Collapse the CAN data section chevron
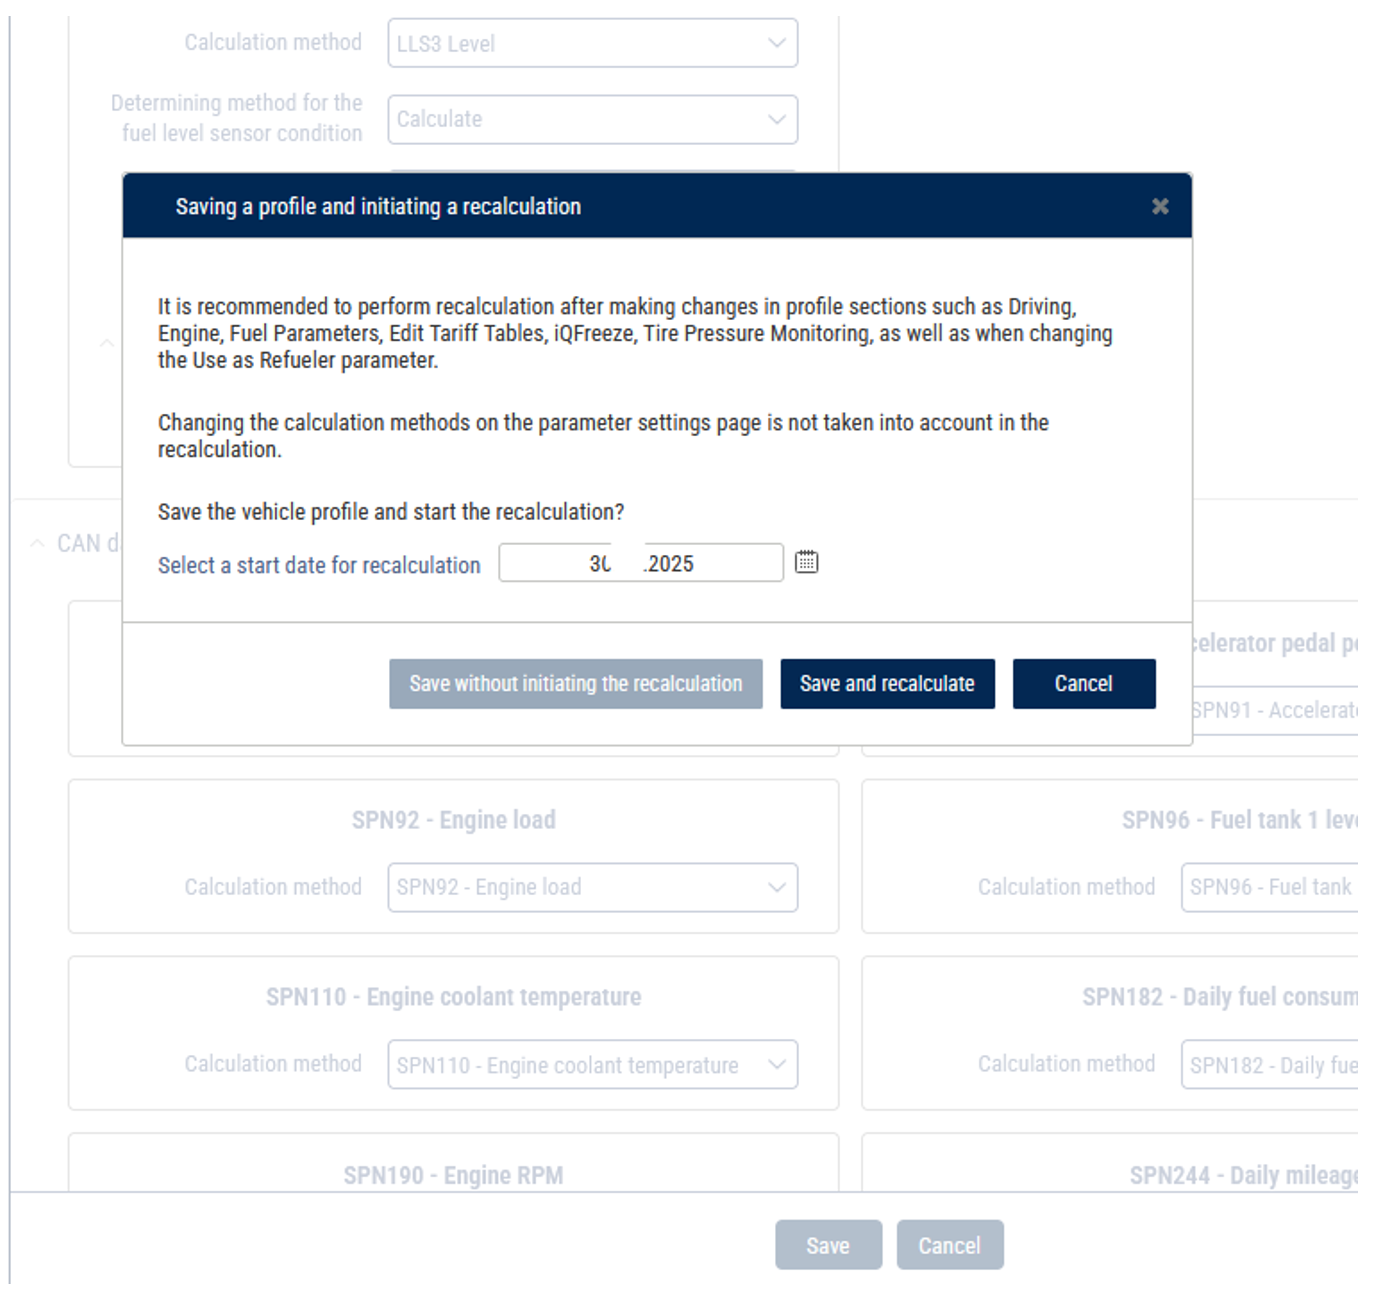The height and width of the screenshot is (1293, 1393). [x=37, y=543]
